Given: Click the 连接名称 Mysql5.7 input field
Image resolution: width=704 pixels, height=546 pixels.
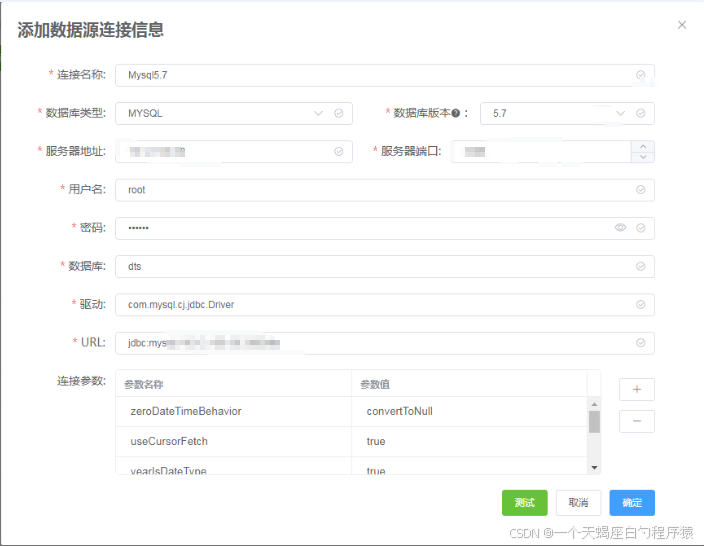Looking at the screenshot, I should click(384, 75).
